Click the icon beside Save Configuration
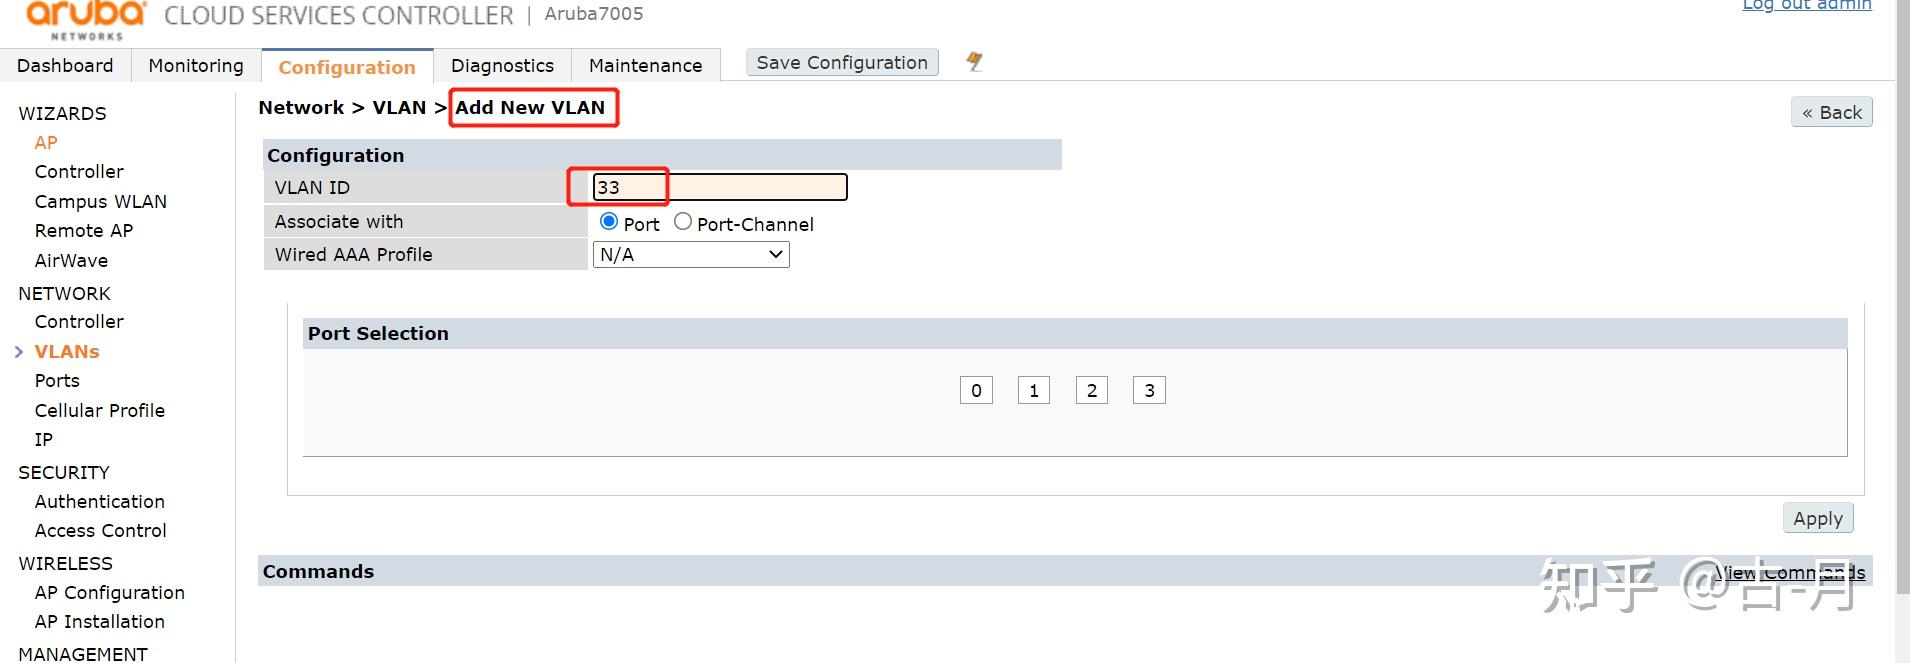The height and width of the screenshot is (663, 1910). [x=974, y=62]
